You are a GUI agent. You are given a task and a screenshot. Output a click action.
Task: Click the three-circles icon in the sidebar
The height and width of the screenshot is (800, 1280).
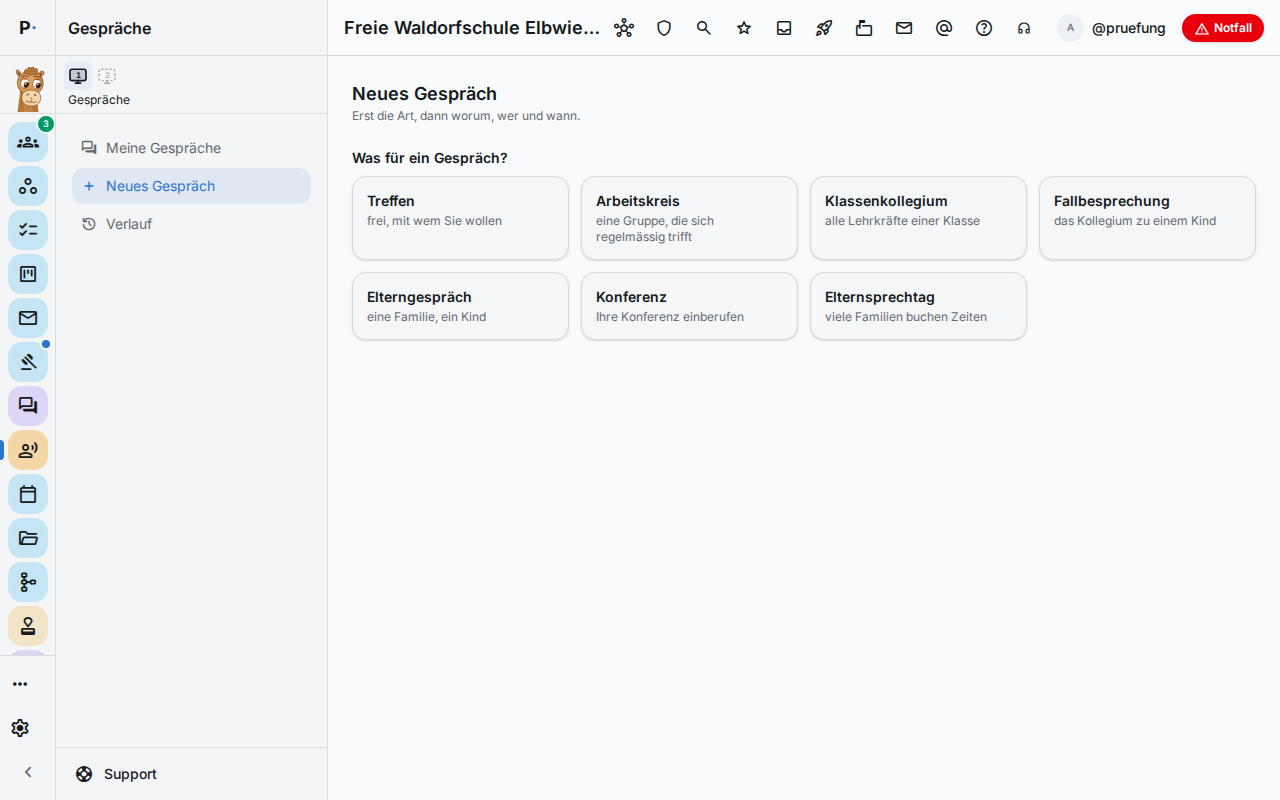pos(28,186)
